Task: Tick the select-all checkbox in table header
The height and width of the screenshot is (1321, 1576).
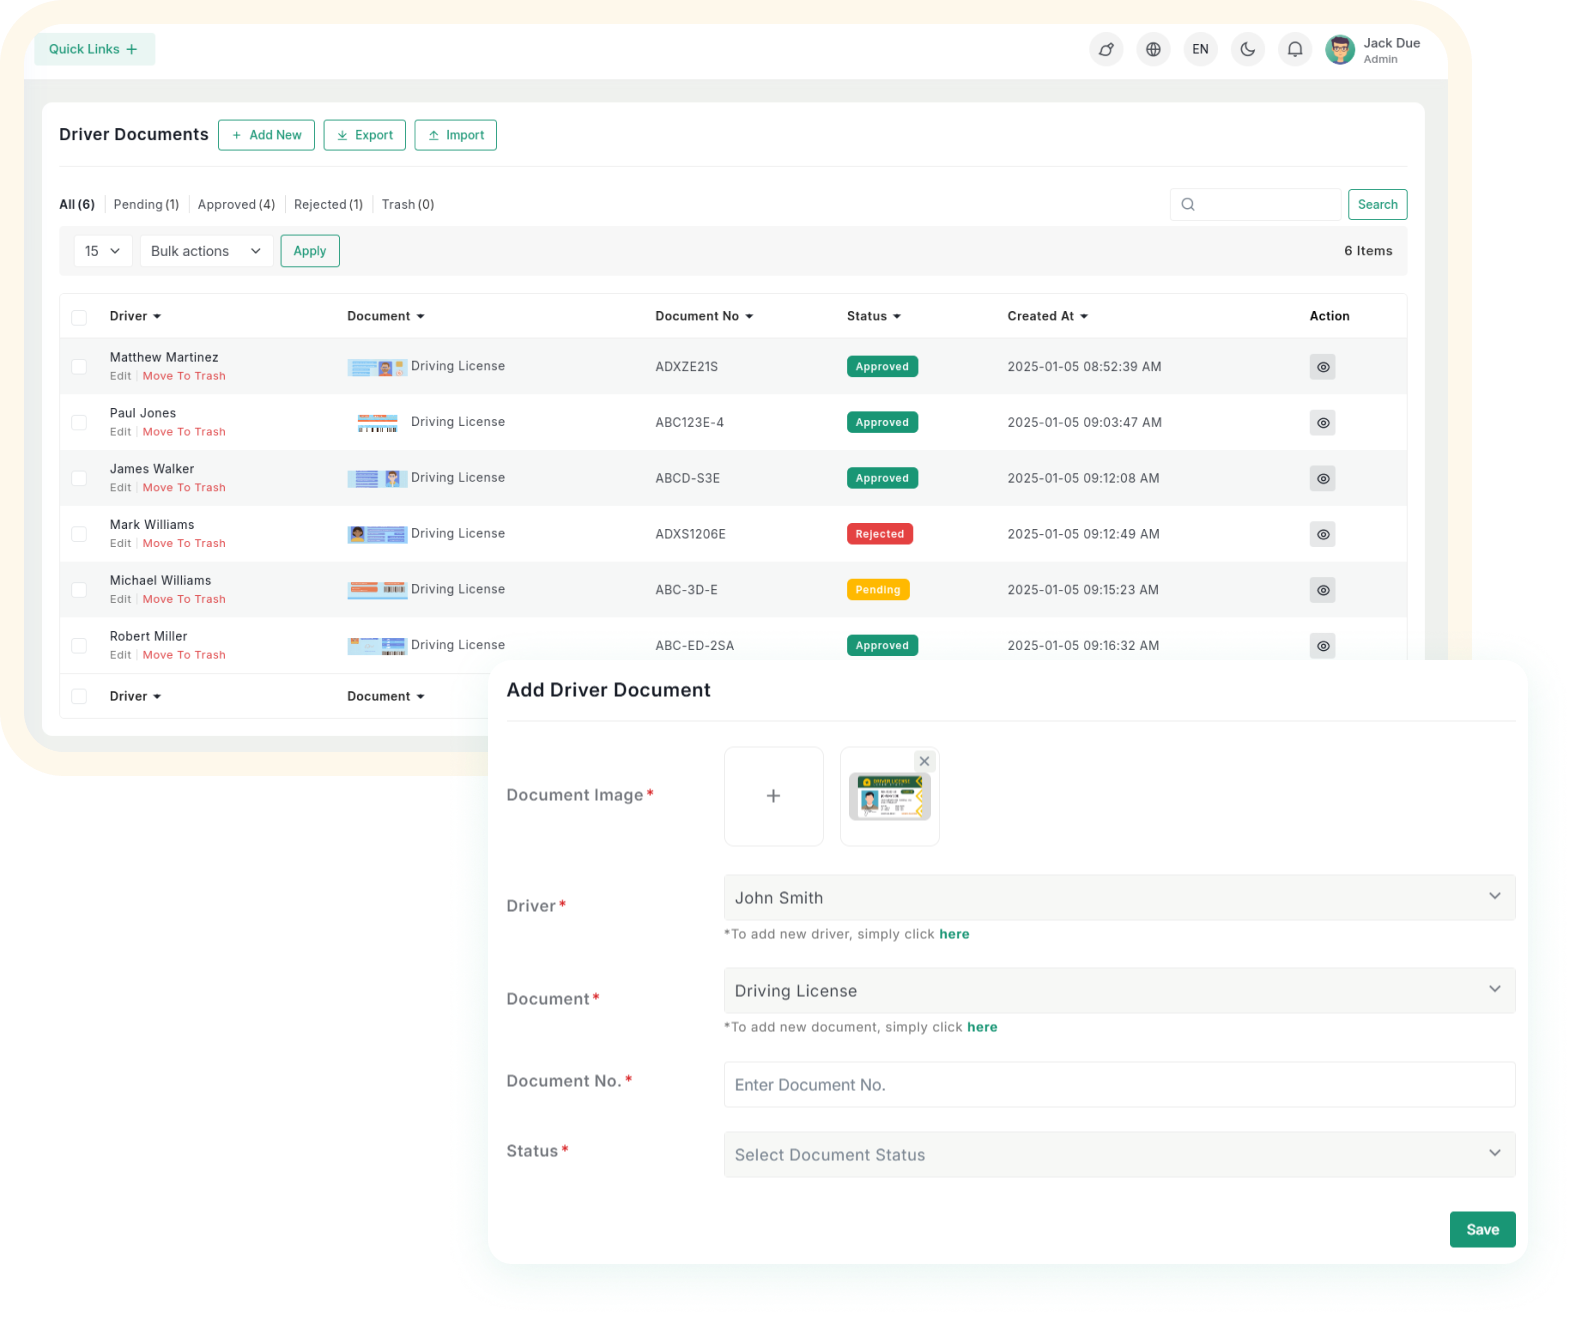Action: coord(79,317)
